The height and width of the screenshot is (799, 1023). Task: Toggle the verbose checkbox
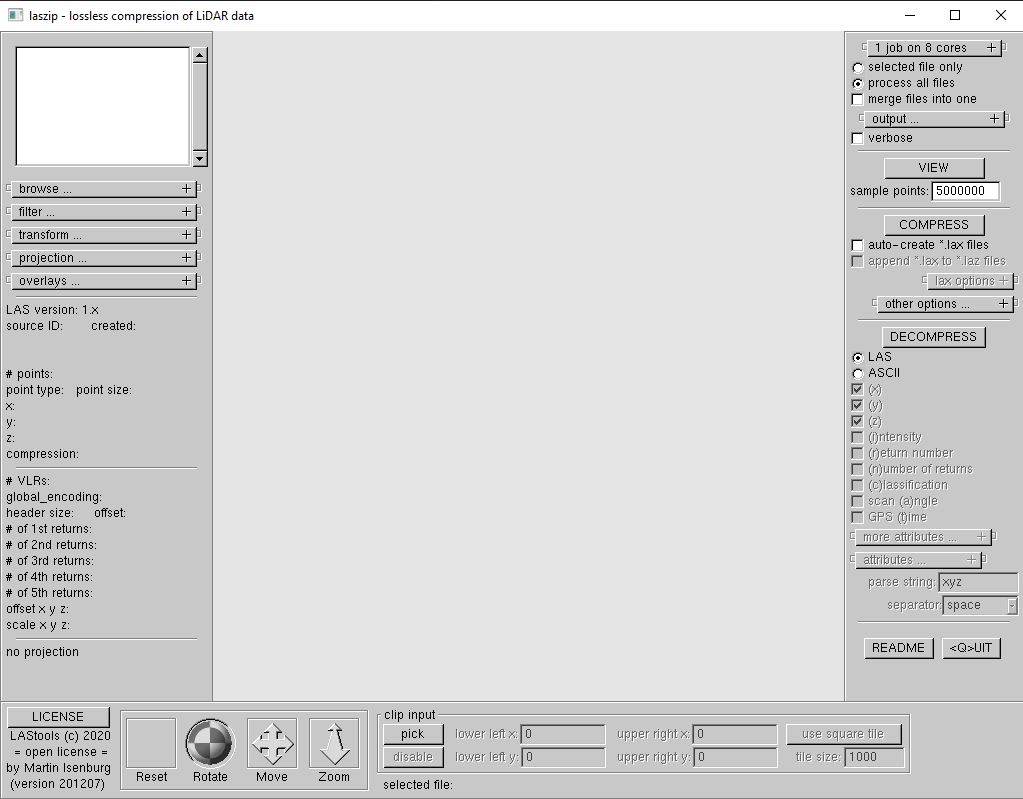tap(857, 138)
